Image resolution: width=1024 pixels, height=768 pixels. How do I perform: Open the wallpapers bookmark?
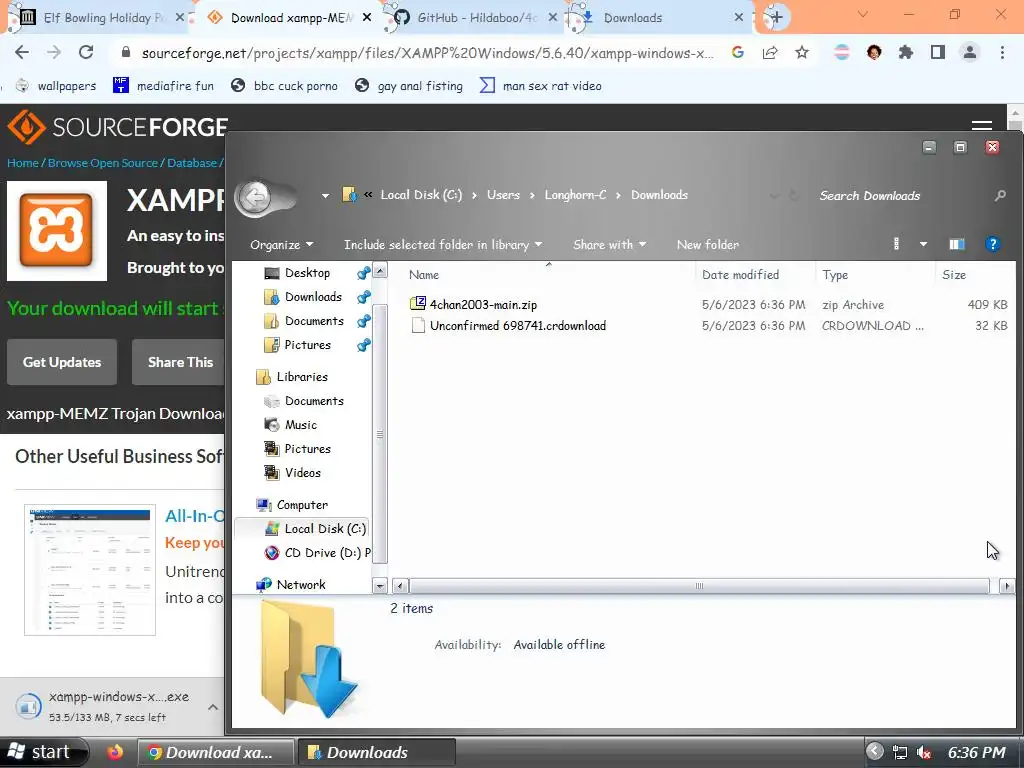56,86
